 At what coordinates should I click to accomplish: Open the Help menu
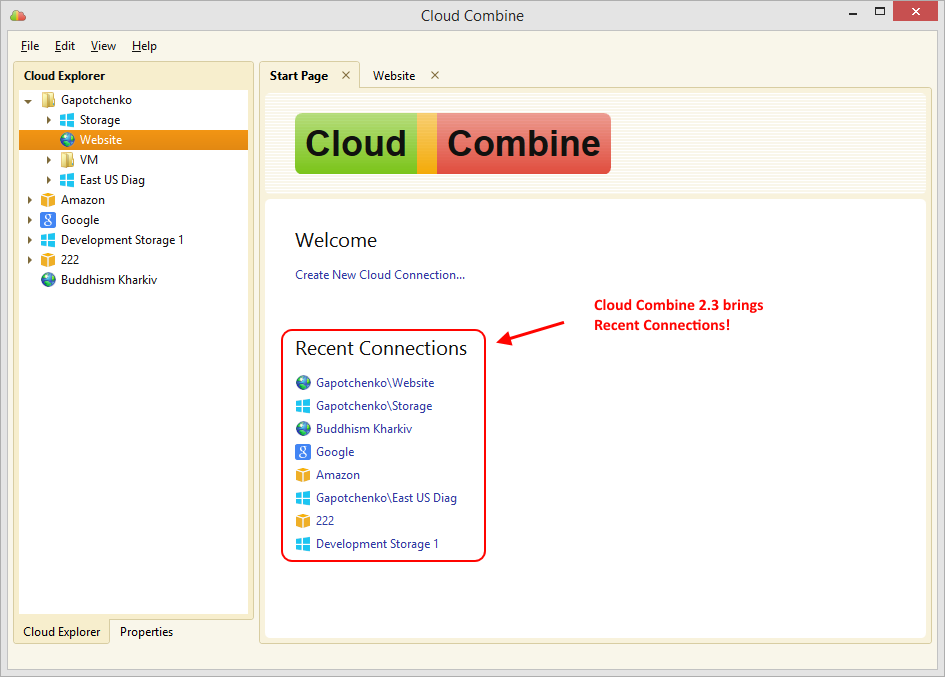coord(144,46)
